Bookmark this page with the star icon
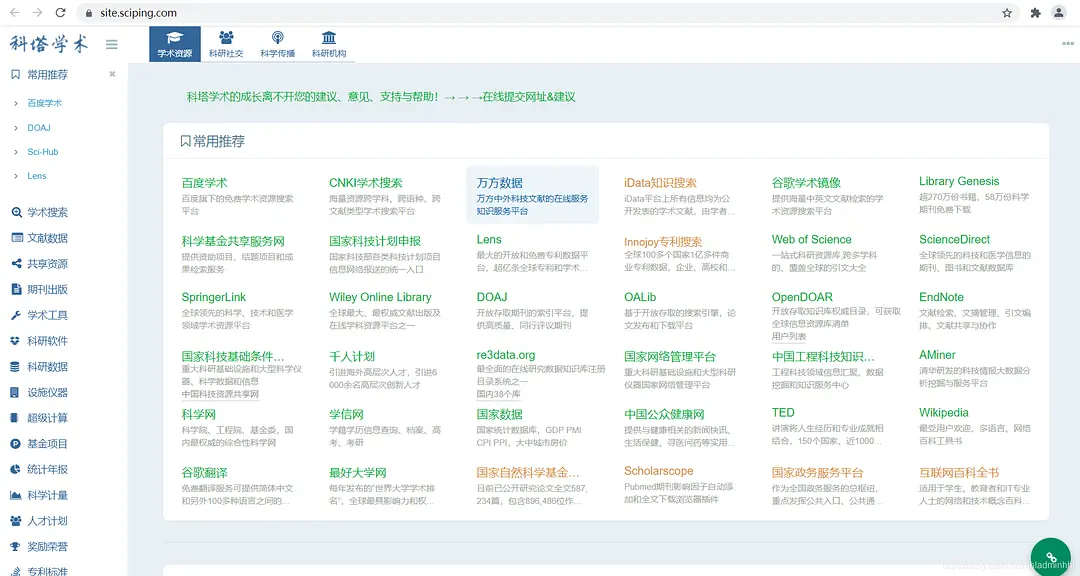This screenshot has height=576, width=1080. (x=1007, y=13)
